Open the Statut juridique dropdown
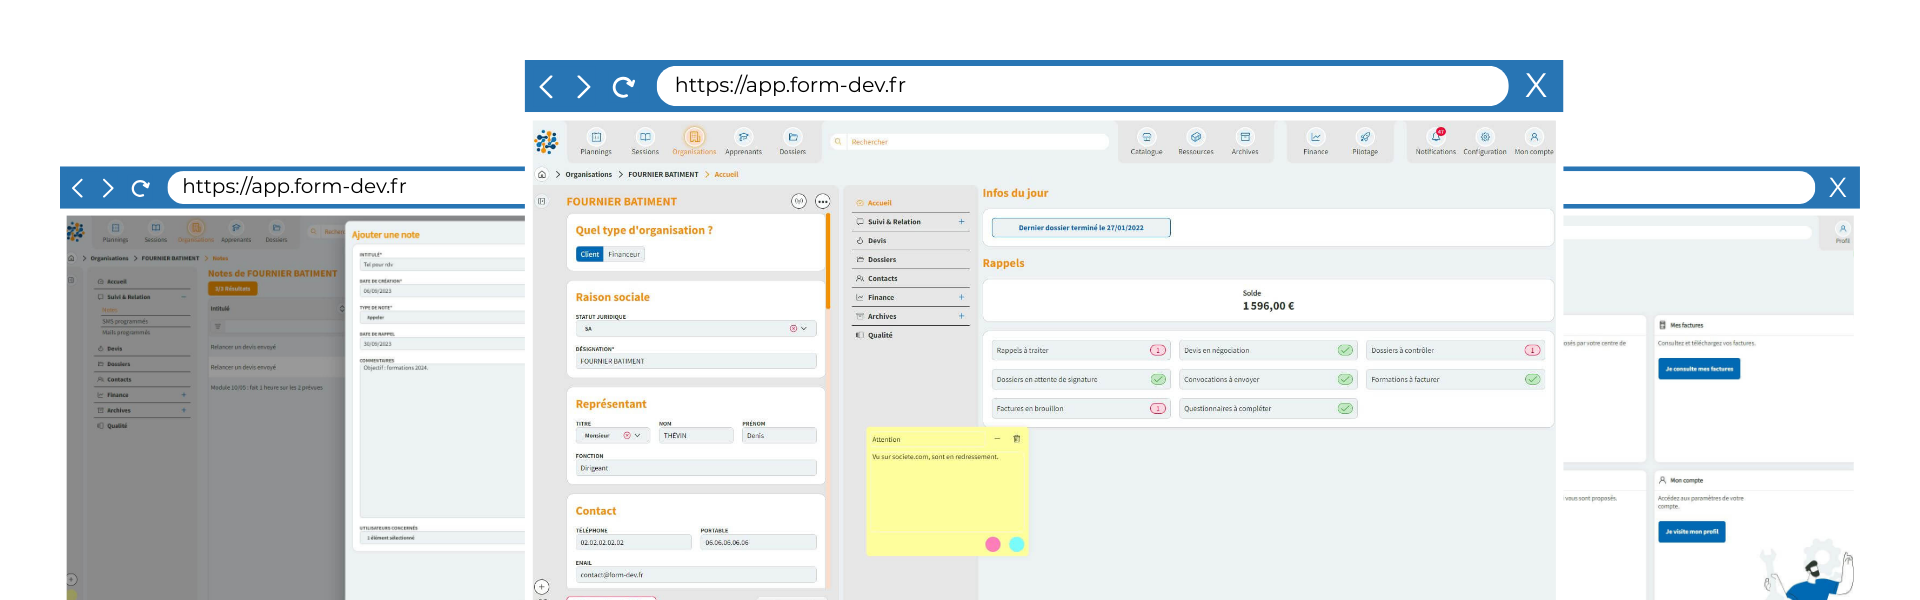This screenshot has height=600, width=1920. tap(804, 328)
